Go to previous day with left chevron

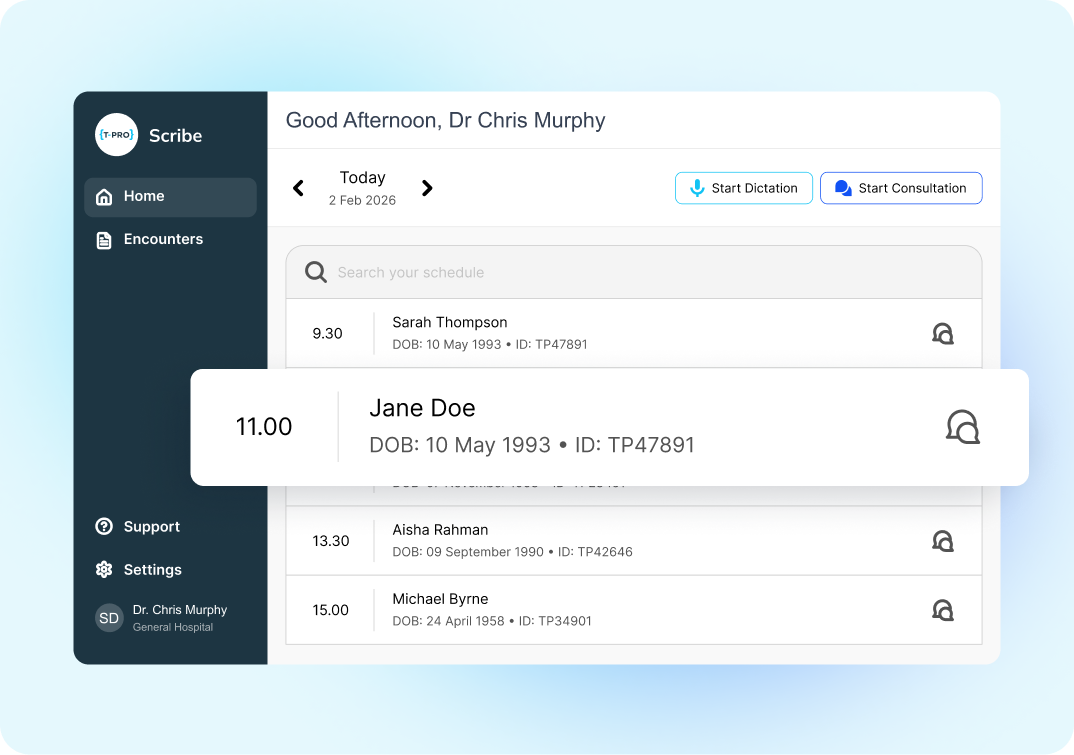point(298,188)
